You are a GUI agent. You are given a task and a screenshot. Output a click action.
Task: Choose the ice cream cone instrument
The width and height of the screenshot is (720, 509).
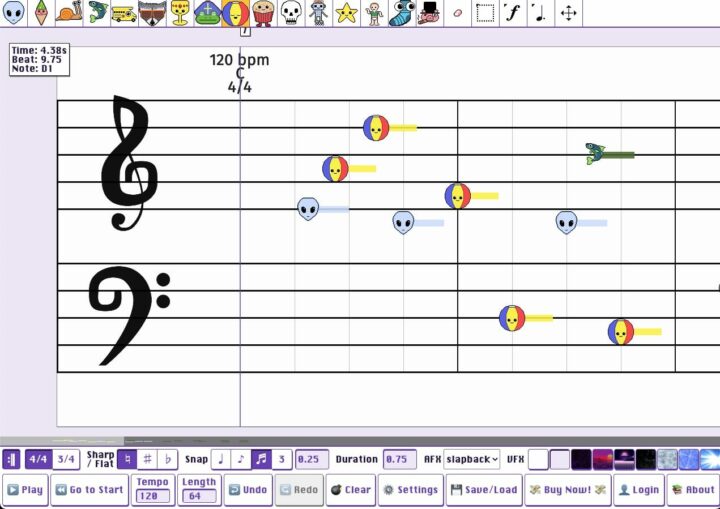41,13
